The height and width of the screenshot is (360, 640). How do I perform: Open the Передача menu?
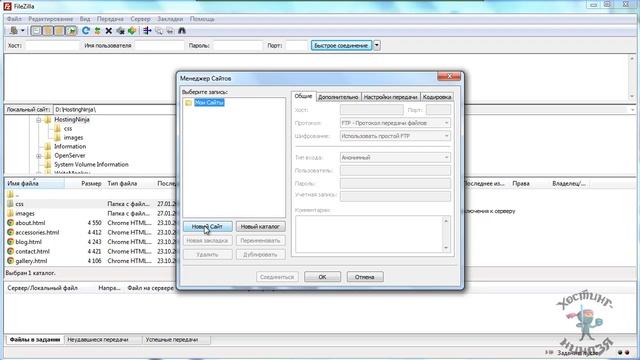(x=110, y=19)
